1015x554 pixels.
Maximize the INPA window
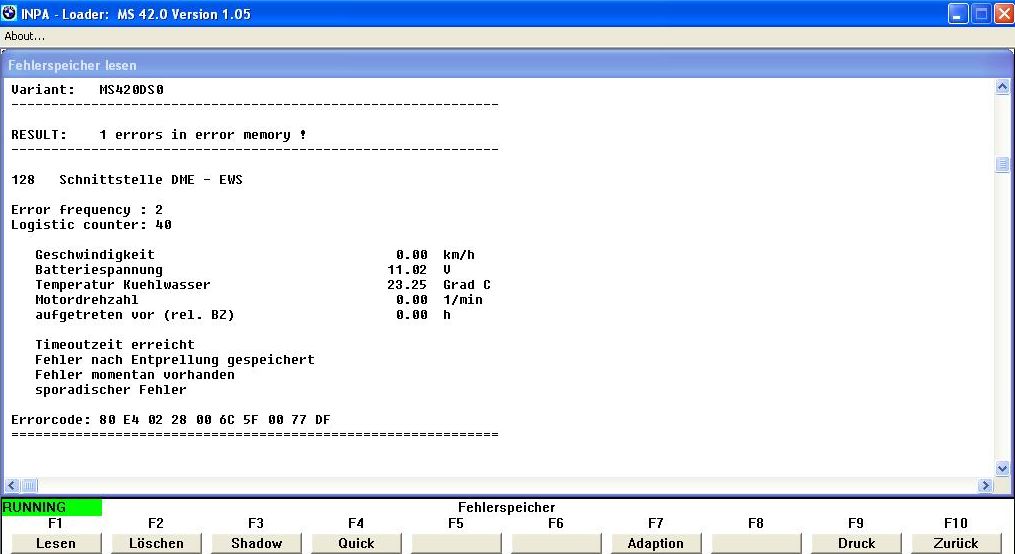tap(981, 14)
